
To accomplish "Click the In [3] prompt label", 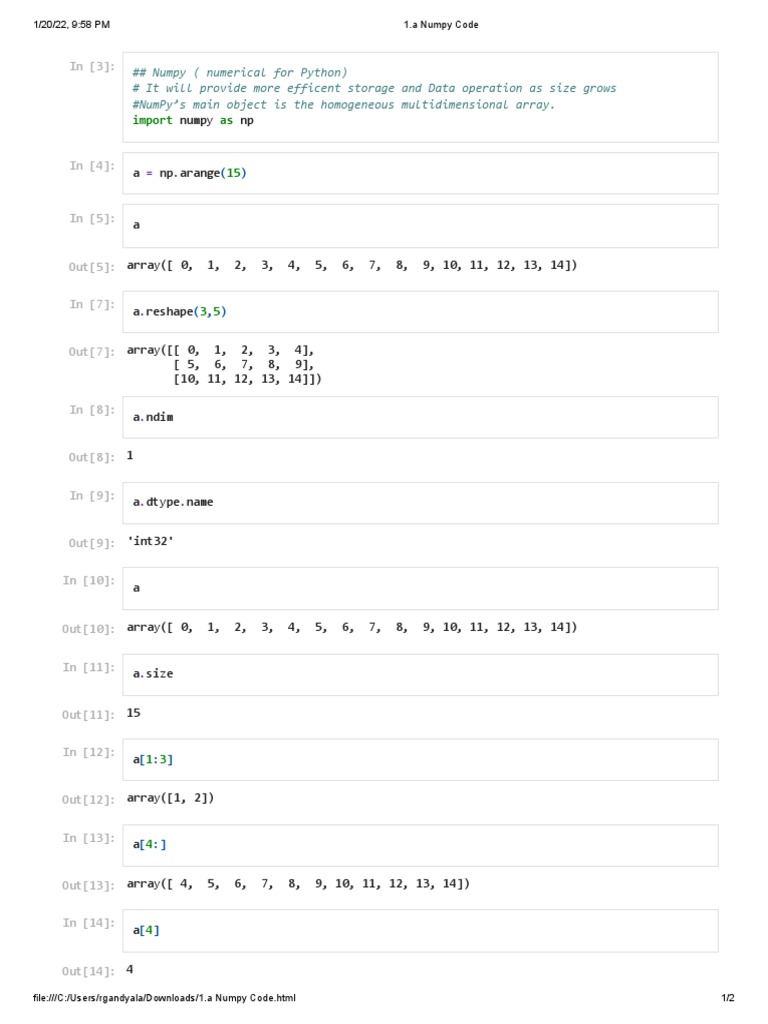I will [x=92, y=67].
